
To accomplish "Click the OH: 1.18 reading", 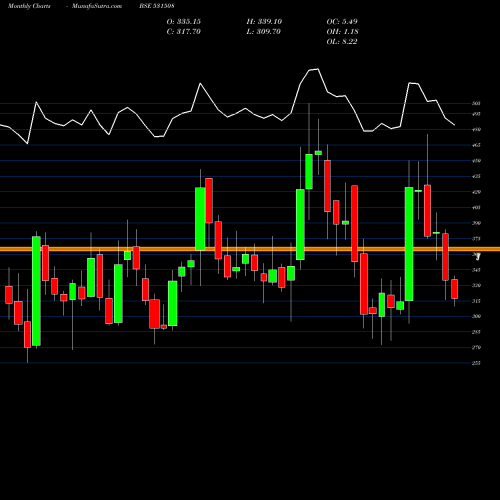I will 342,32.
